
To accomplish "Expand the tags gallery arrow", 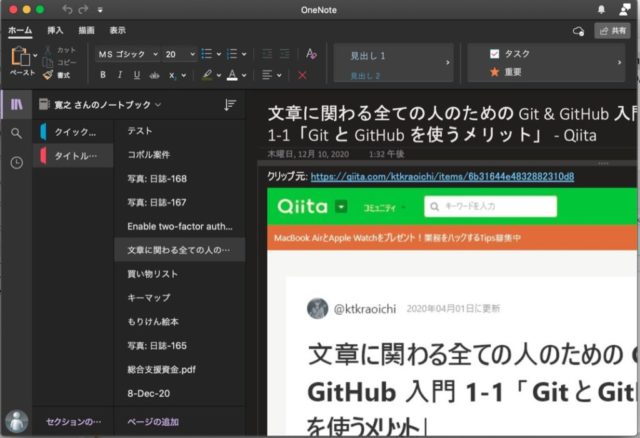I will click(x=619, y=62).
